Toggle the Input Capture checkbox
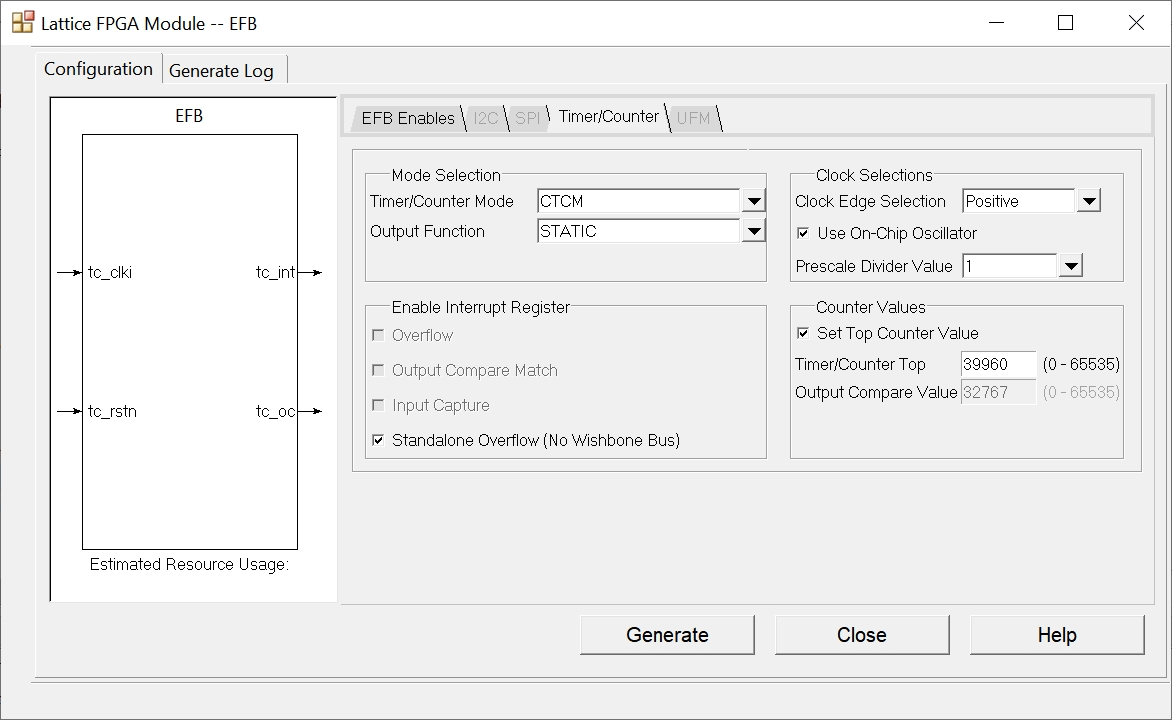Viewport: 1172px width, 720px height. pyautogui.click(x=378, y=405)
